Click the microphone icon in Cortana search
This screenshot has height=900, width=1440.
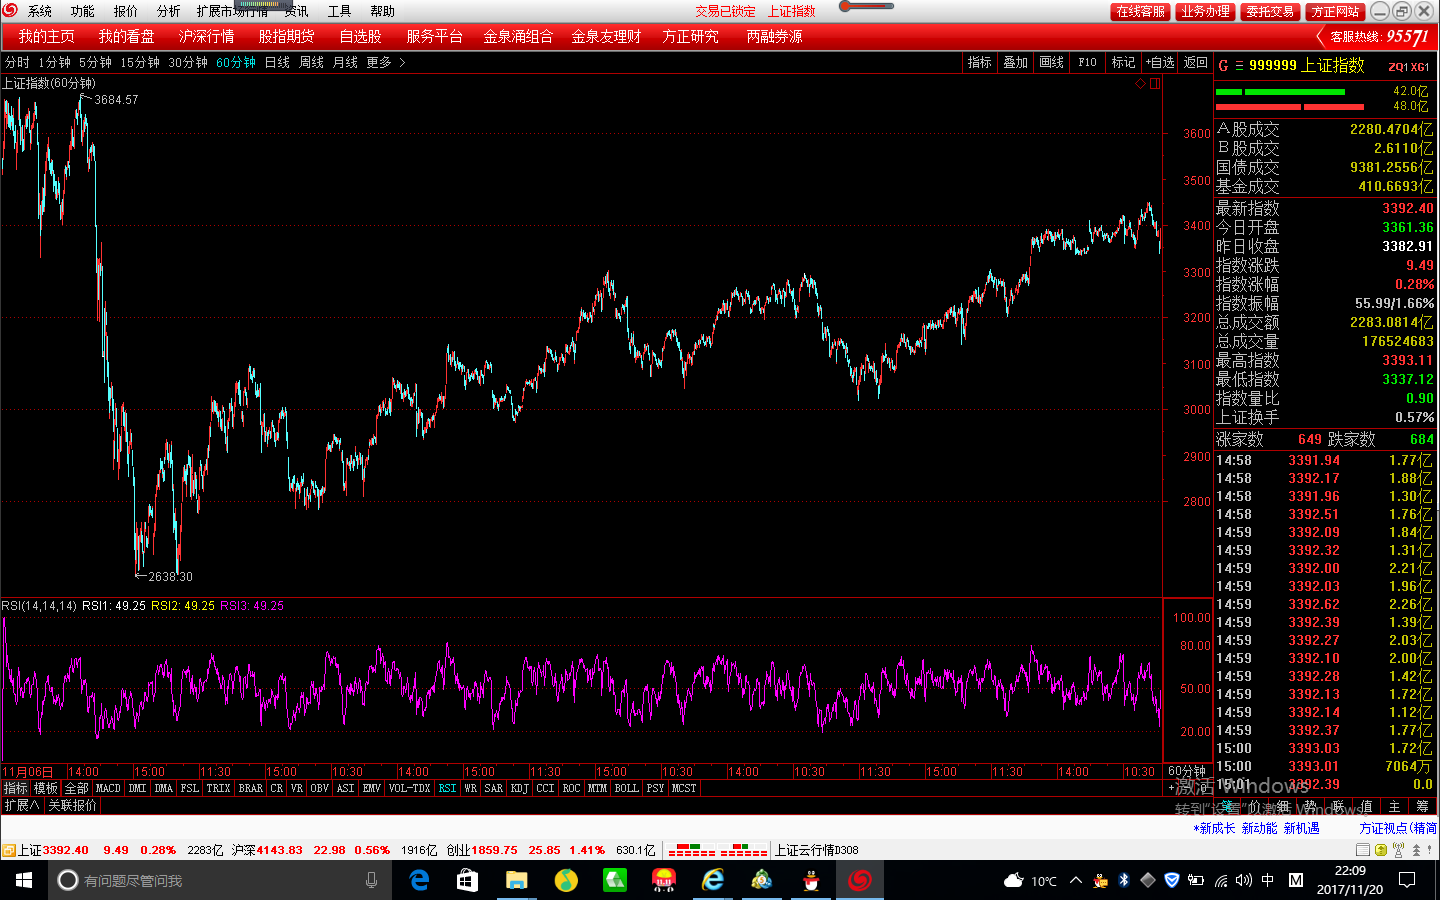[371, 880]
